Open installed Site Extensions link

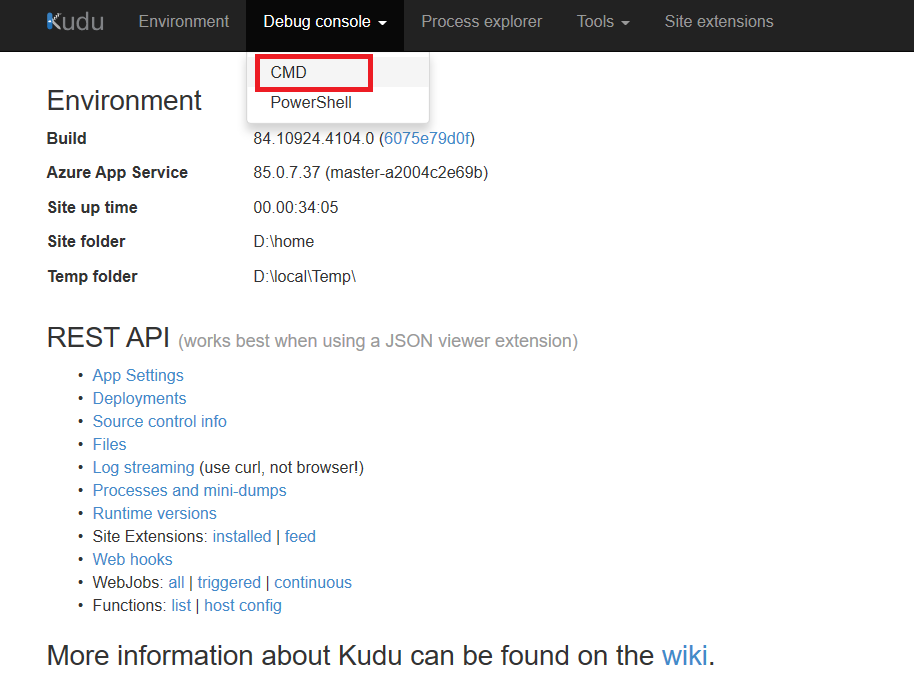(x=242, y=537)
